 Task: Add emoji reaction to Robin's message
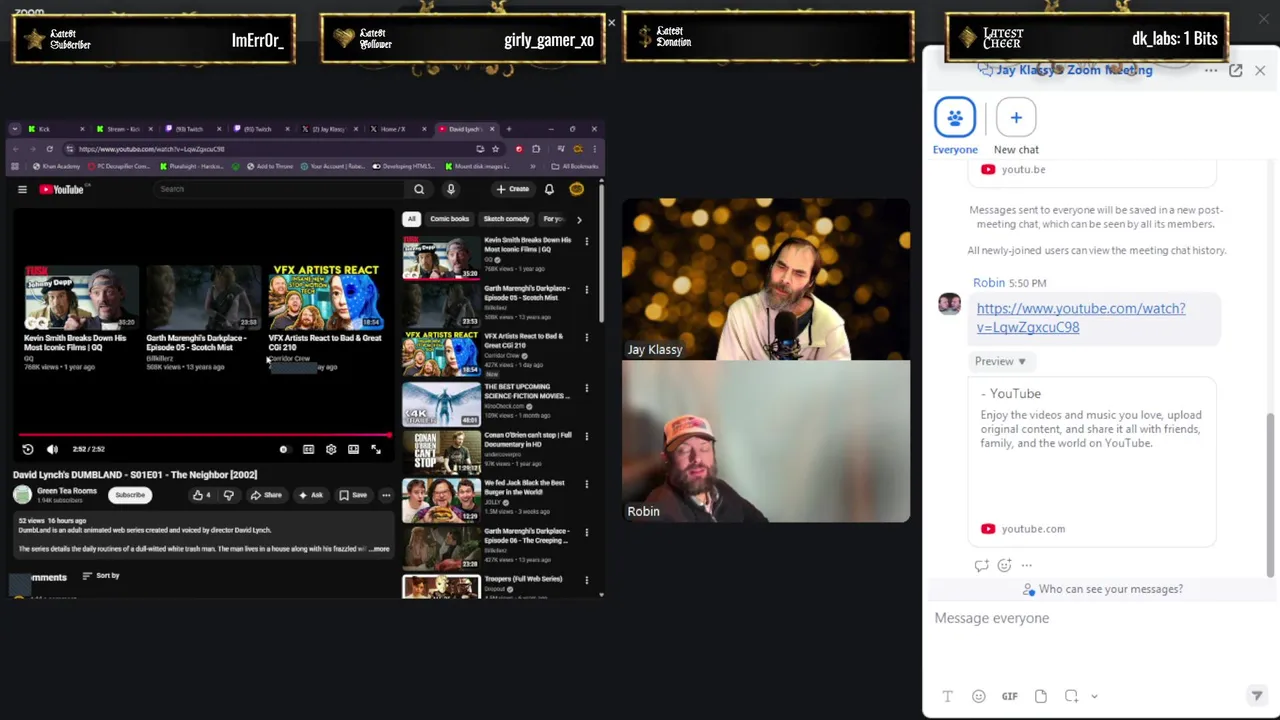pos(1004,565)
